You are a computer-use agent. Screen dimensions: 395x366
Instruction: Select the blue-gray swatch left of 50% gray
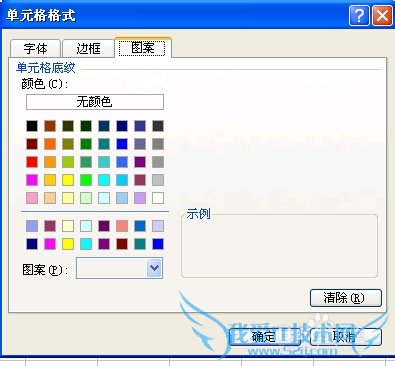[x=140, y=144]
